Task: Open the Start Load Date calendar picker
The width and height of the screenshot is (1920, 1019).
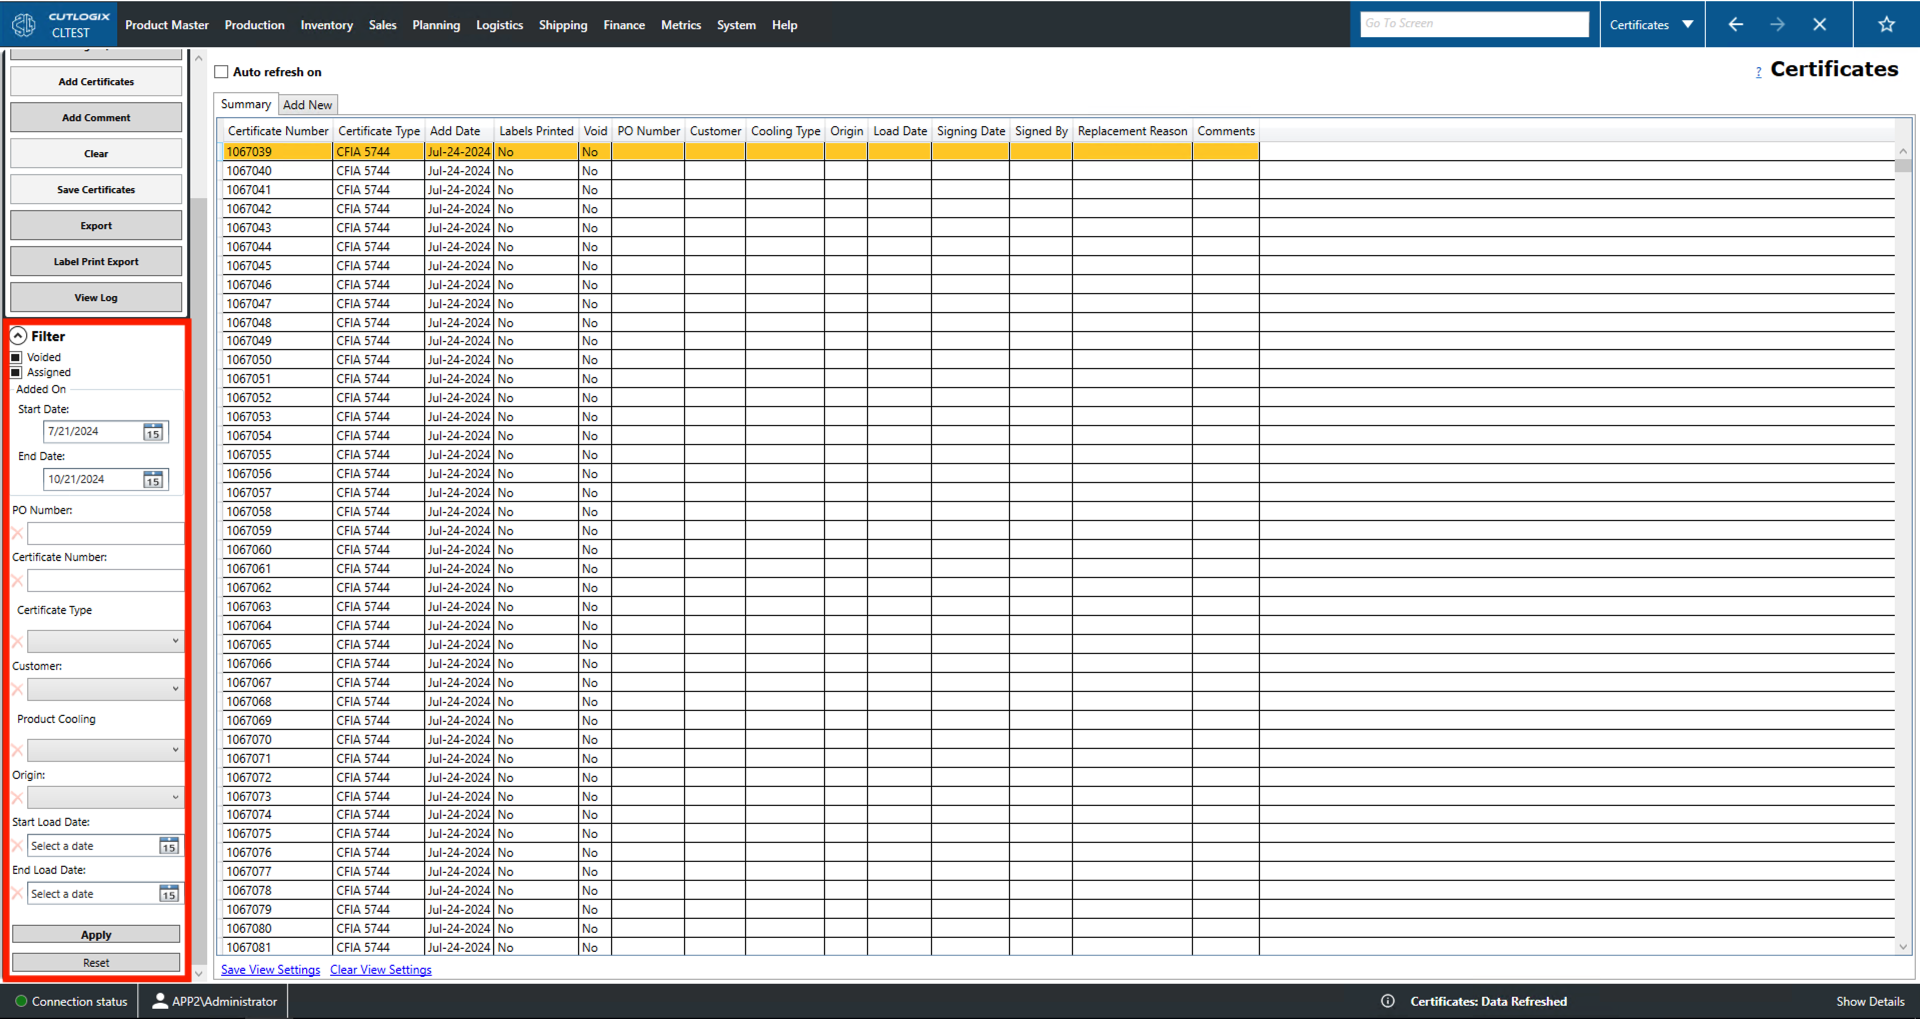Action: pos(168,845)
